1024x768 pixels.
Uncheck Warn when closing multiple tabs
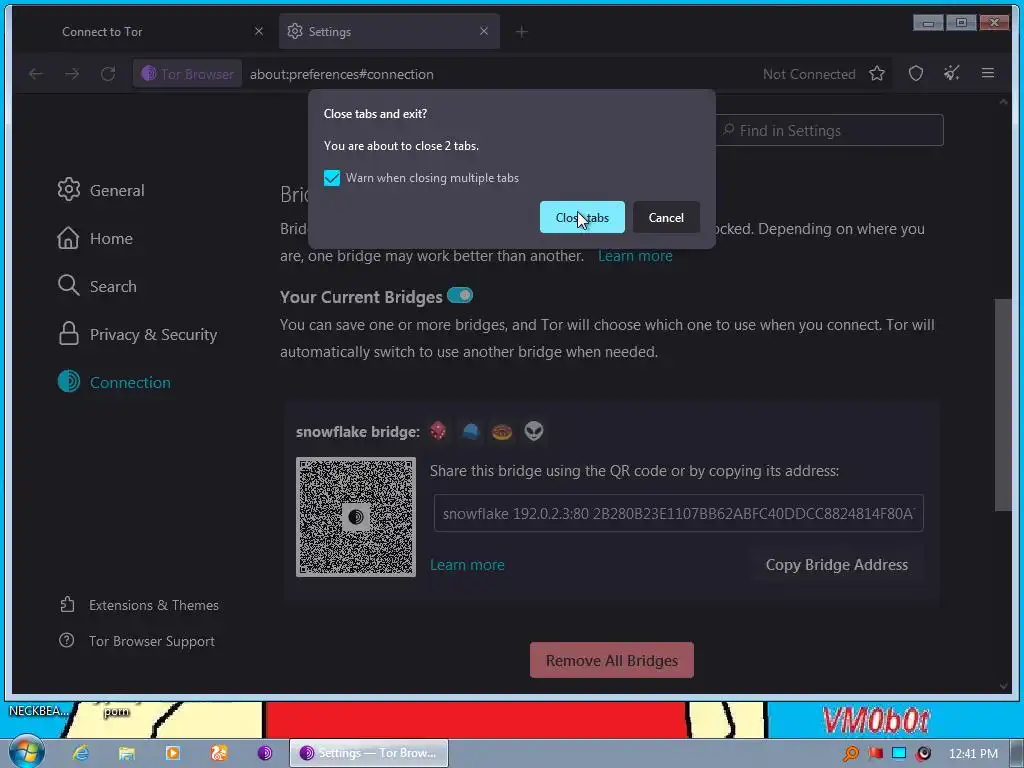tap(332, 178)
